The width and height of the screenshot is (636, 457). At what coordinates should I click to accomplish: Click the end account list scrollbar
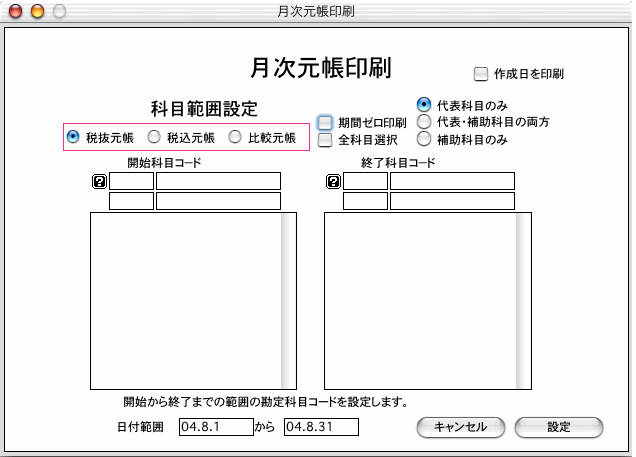tap(523, 300)
